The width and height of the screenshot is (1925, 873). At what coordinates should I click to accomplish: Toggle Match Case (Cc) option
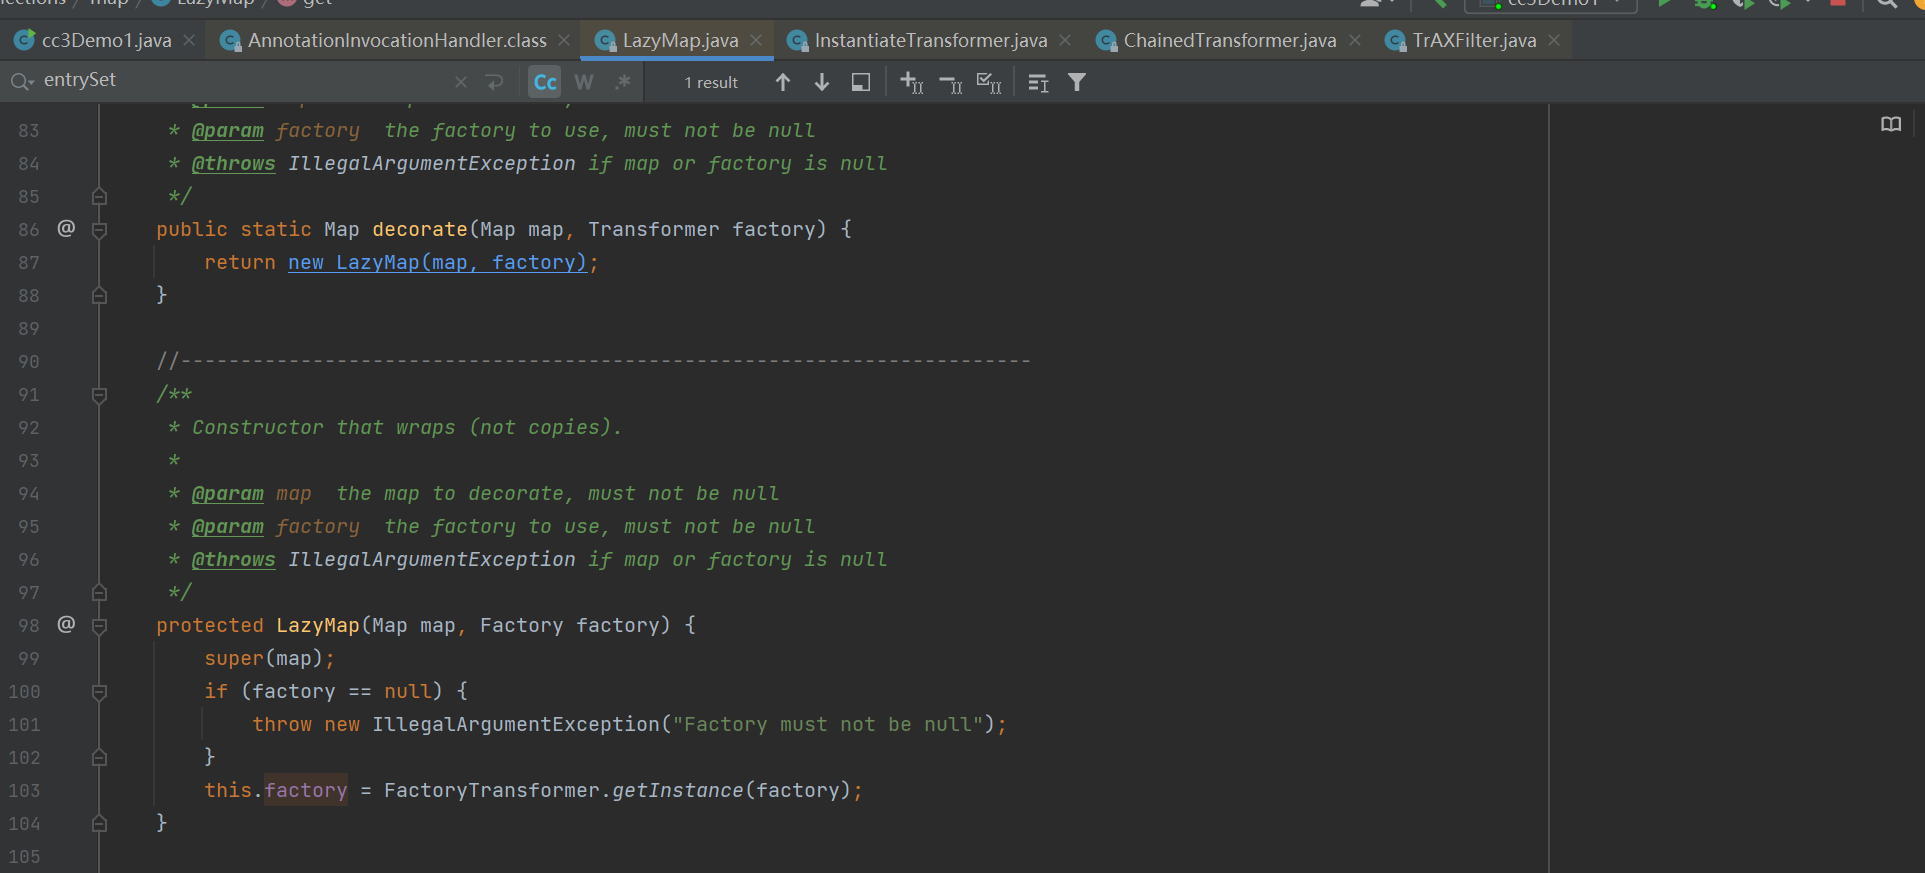(545, 82)
